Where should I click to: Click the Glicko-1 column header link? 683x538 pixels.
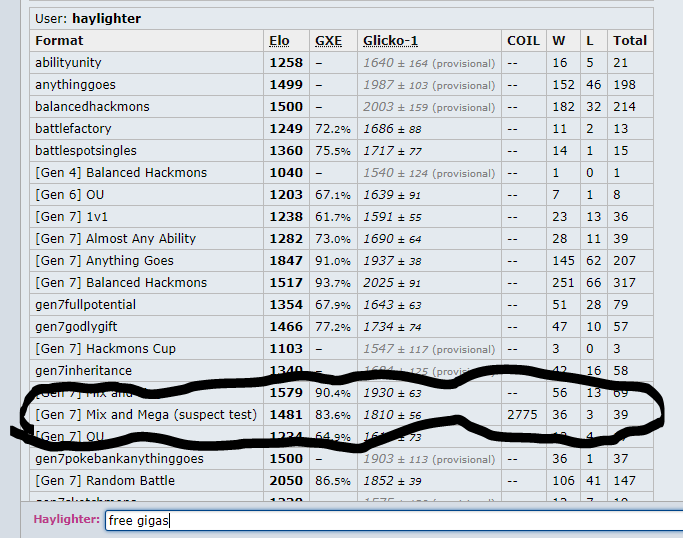[390, 41]
